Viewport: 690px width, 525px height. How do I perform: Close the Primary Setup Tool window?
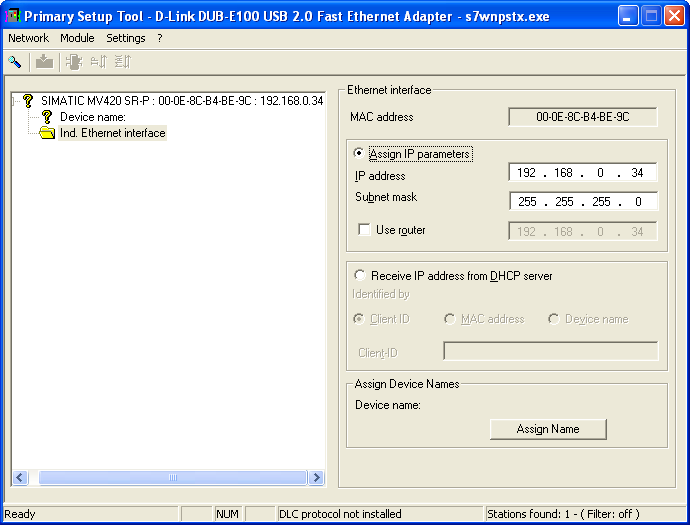tap(674, 16)
